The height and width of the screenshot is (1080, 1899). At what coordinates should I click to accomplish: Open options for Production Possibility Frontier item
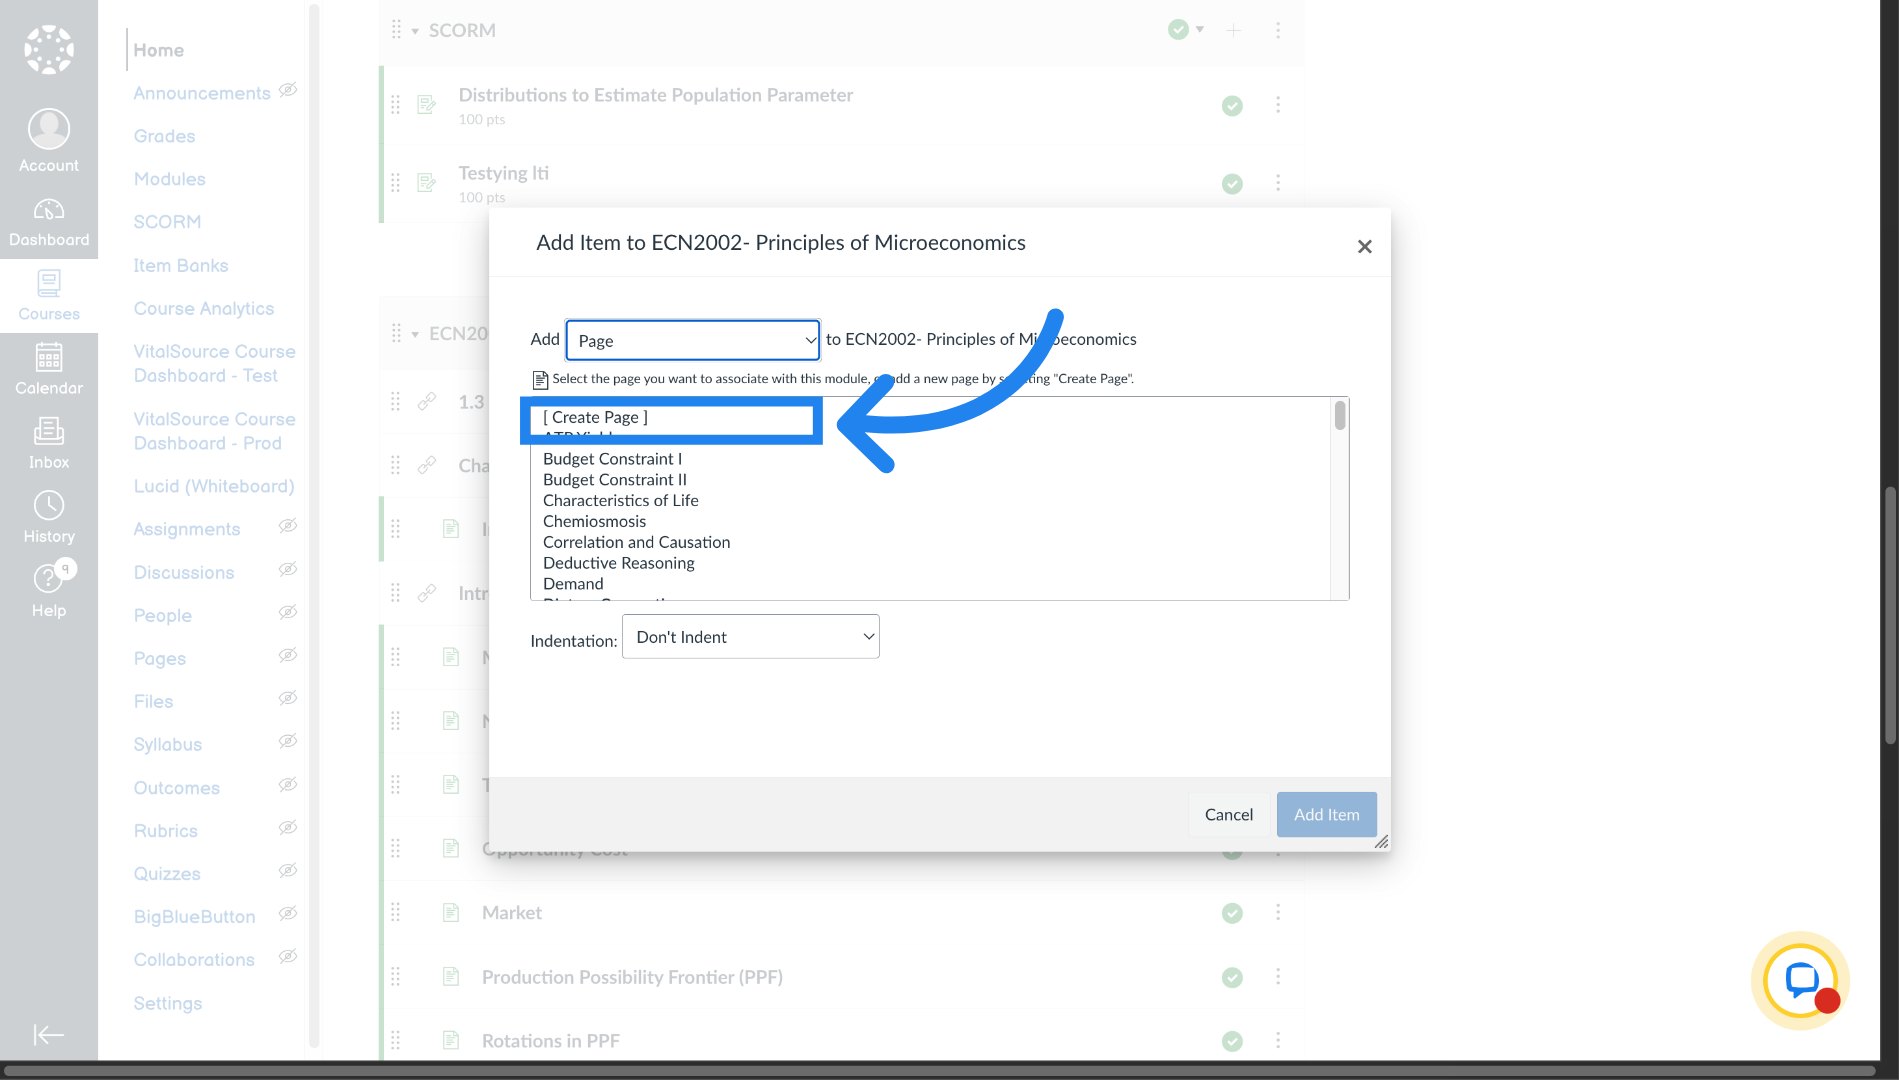(x=1278, y=977)
